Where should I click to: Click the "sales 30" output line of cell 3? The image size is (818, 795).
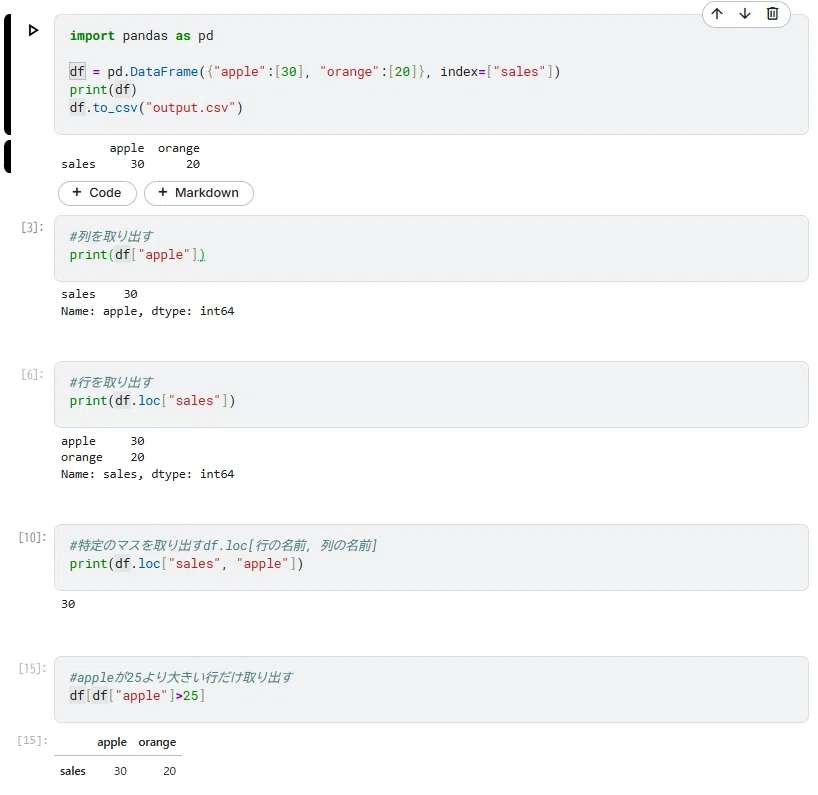[x=99, y=294]
